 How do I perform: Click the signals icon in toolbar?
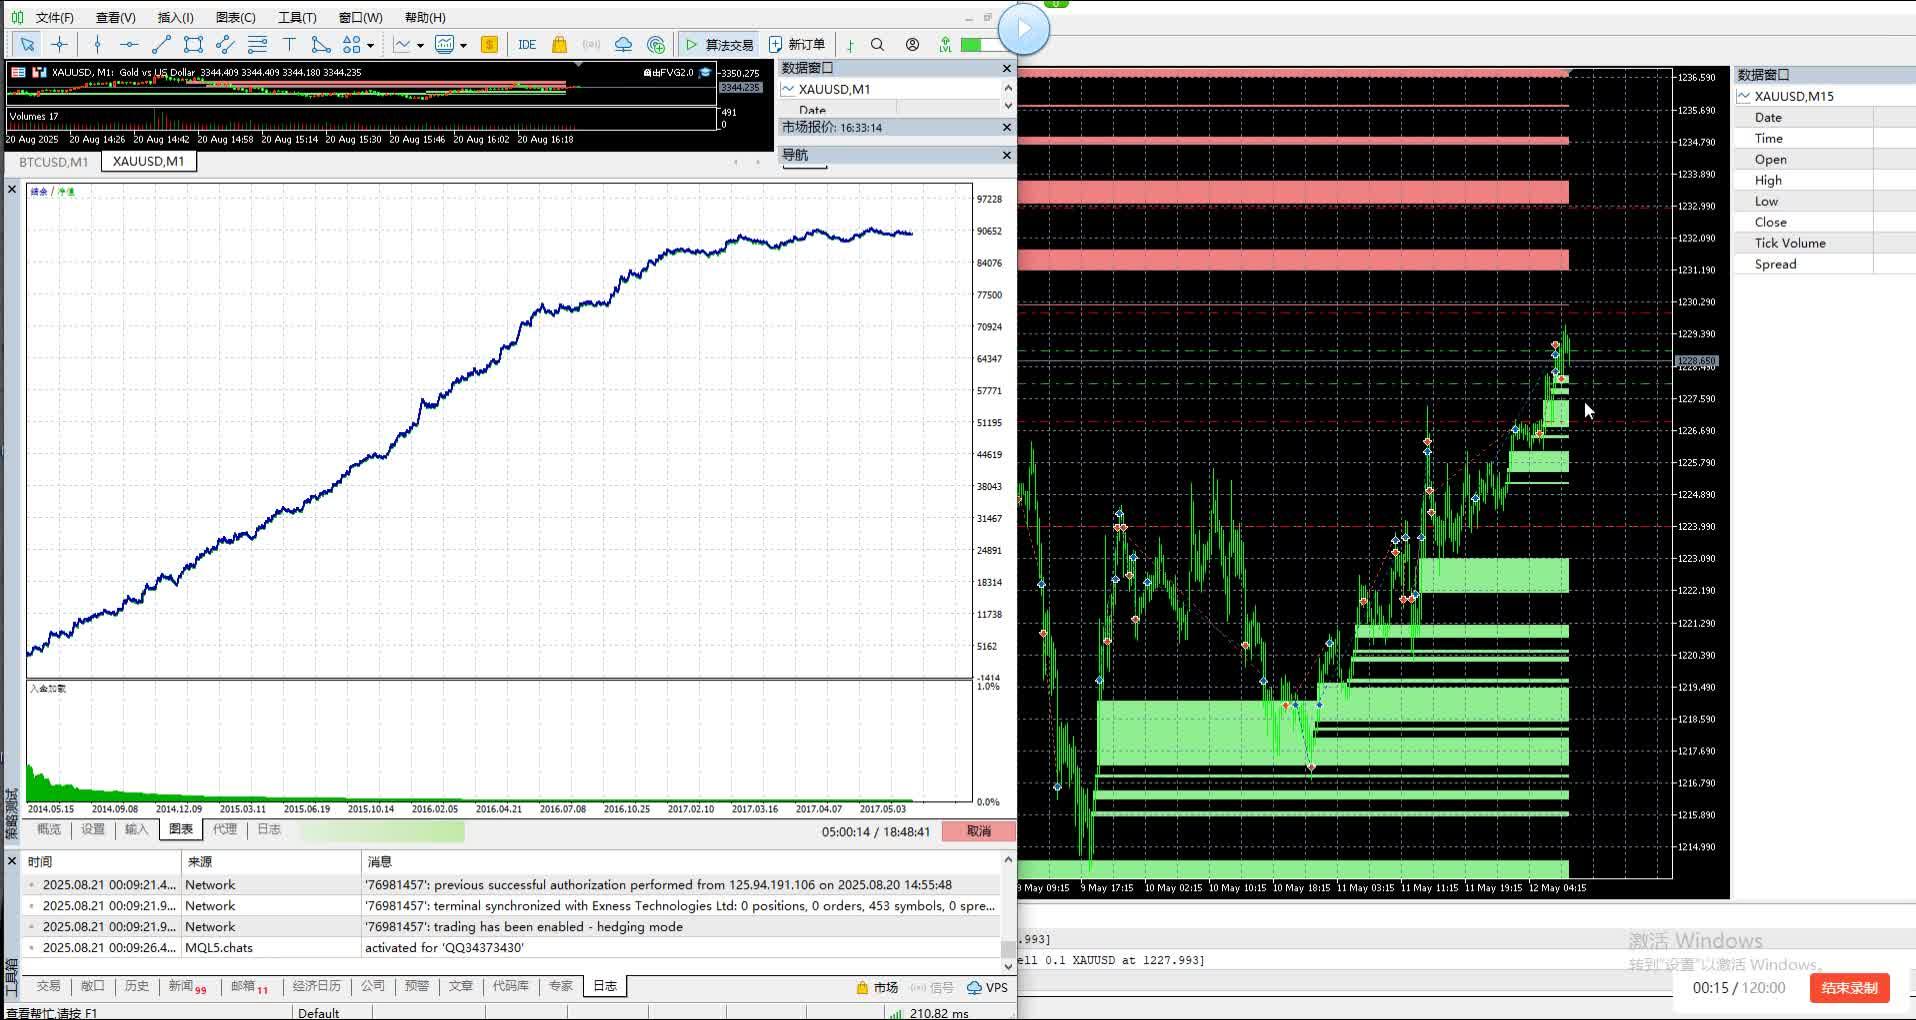point(591,44)
